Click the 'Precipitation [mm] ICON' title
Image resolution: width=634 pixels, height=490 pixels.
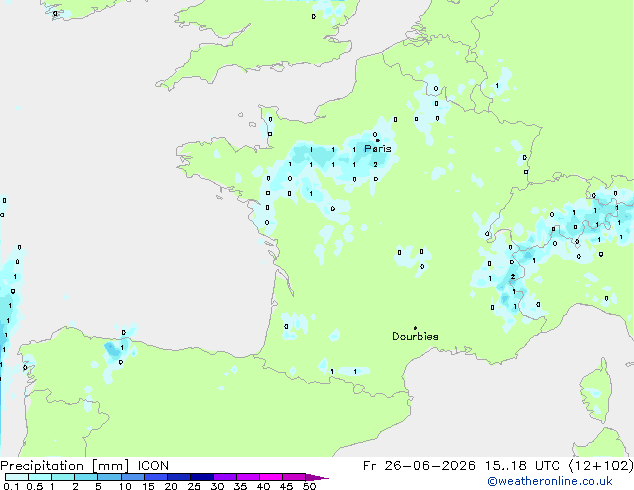(x=85, y=466)
